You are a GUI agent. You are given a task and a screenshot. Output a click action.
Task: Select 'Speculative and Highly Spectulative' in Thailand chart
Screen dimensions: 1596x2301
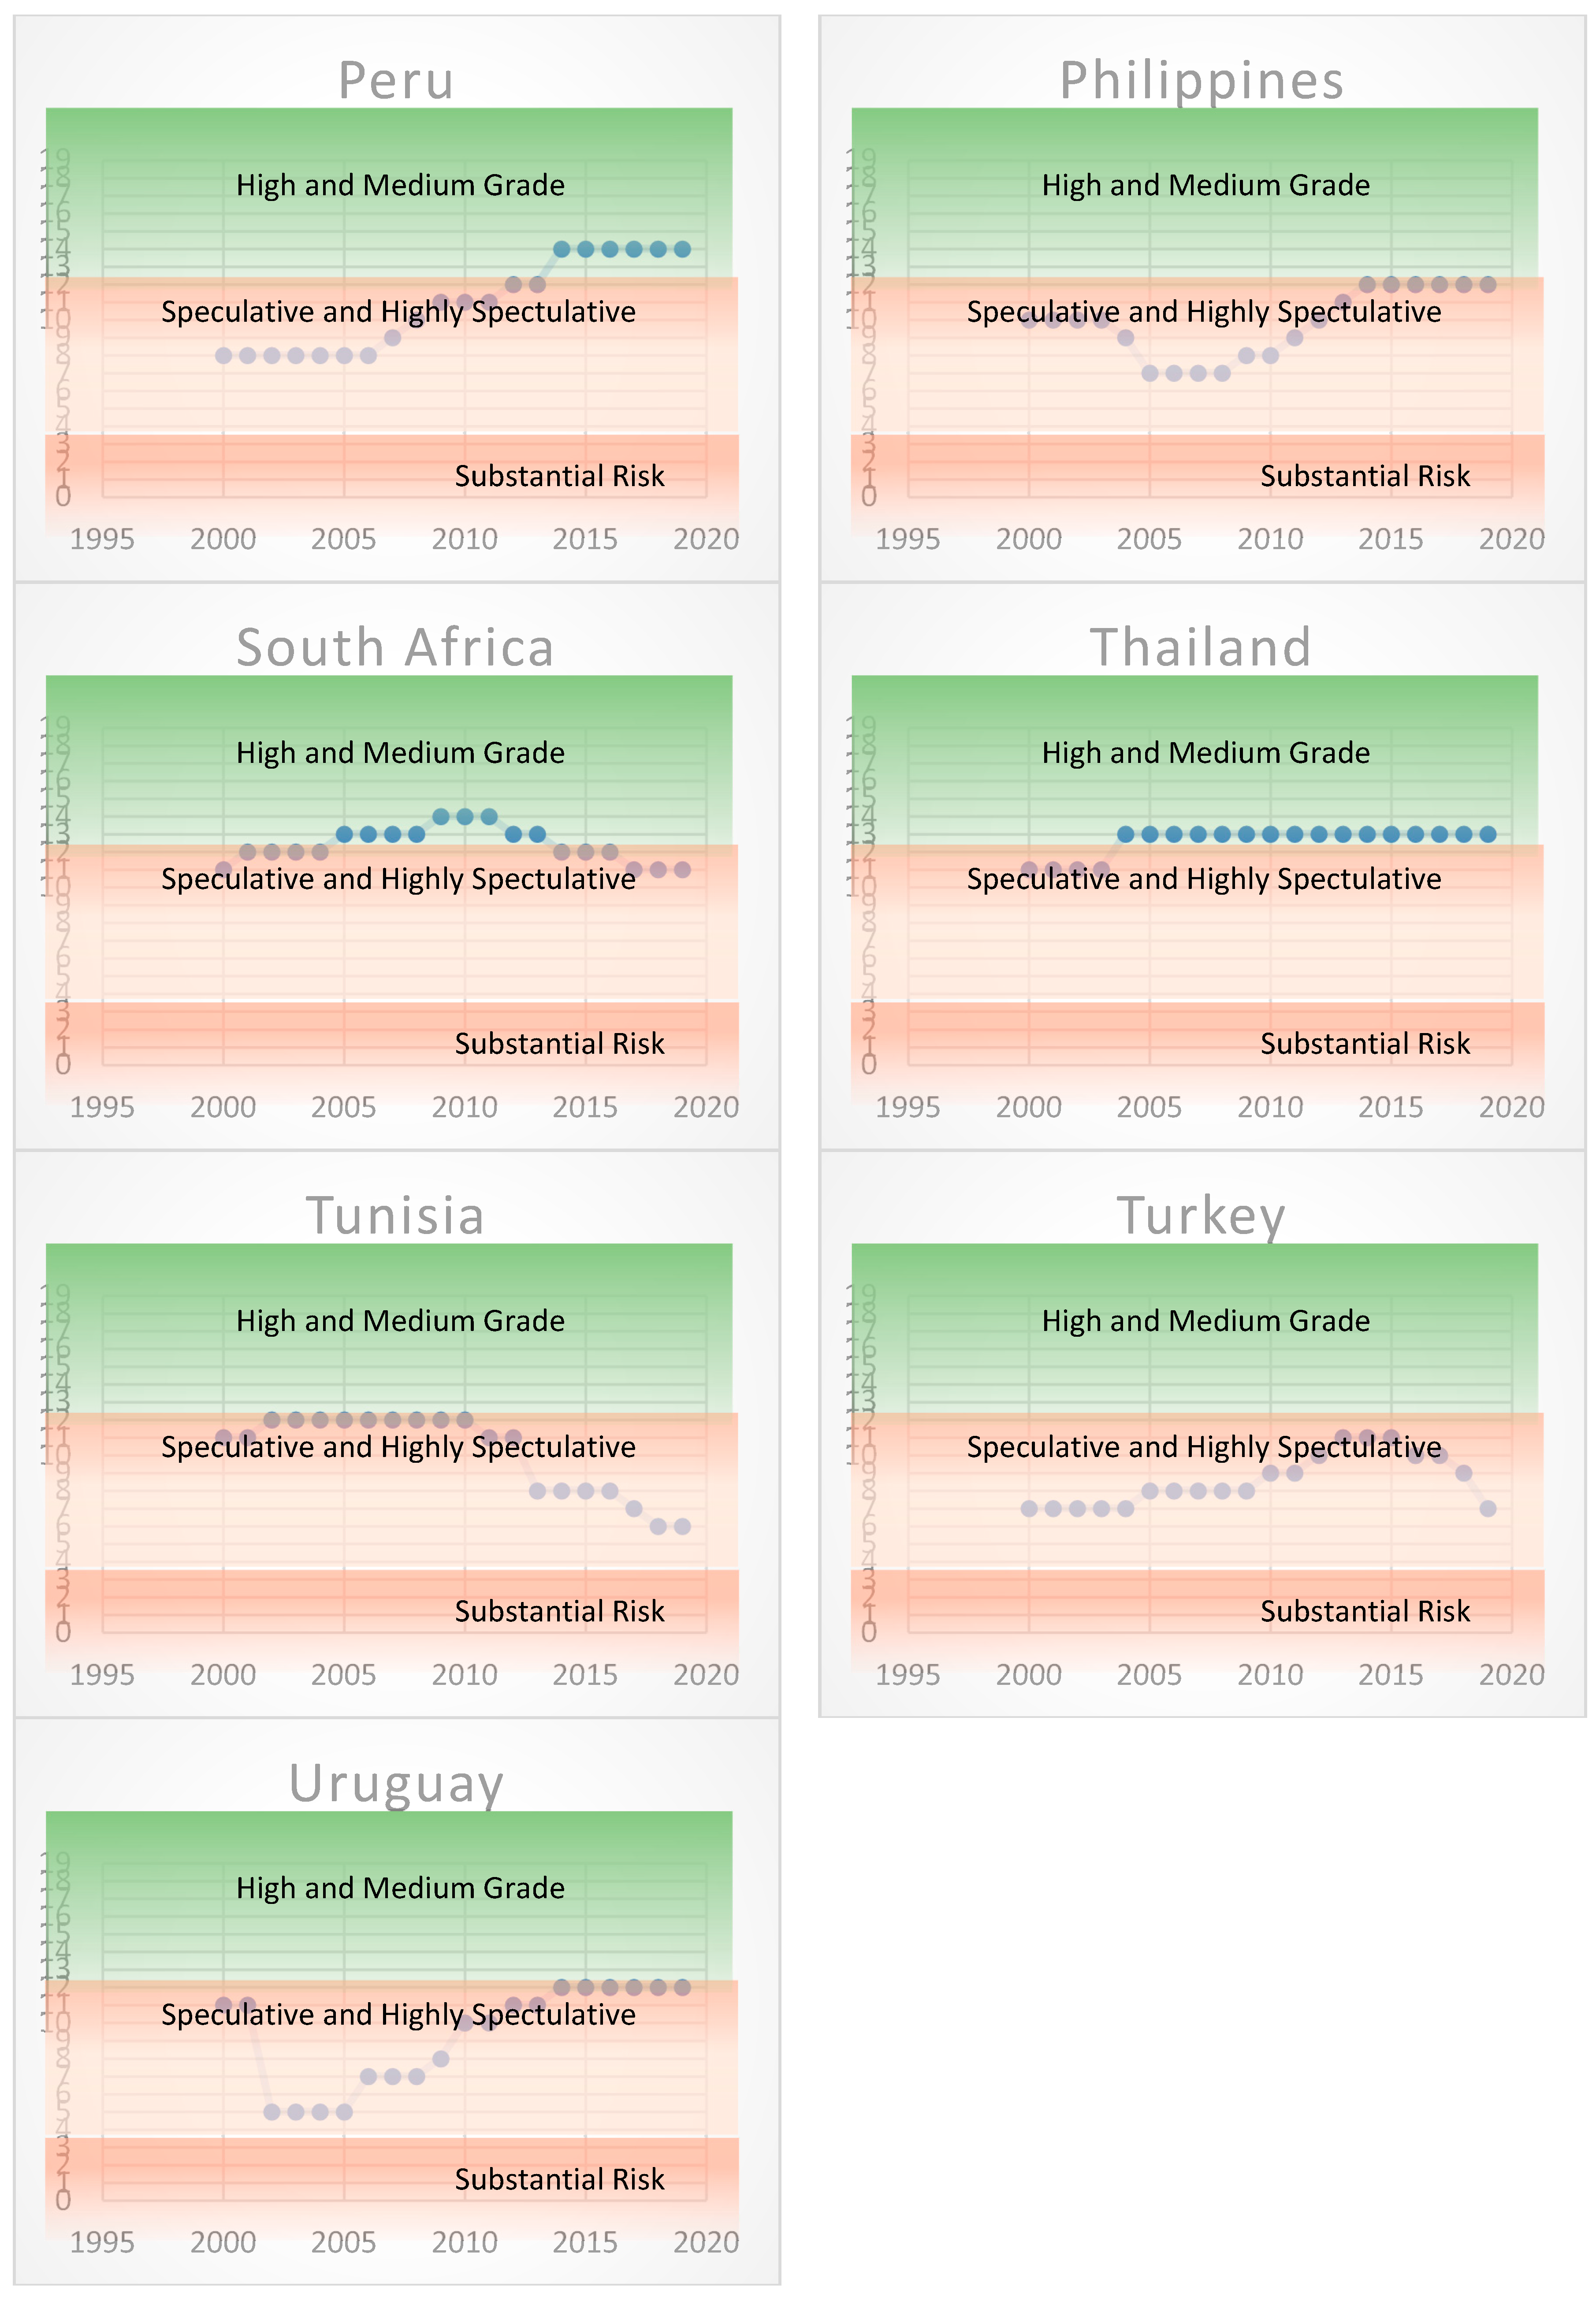pyautogui.click(x=1204, y=879)
